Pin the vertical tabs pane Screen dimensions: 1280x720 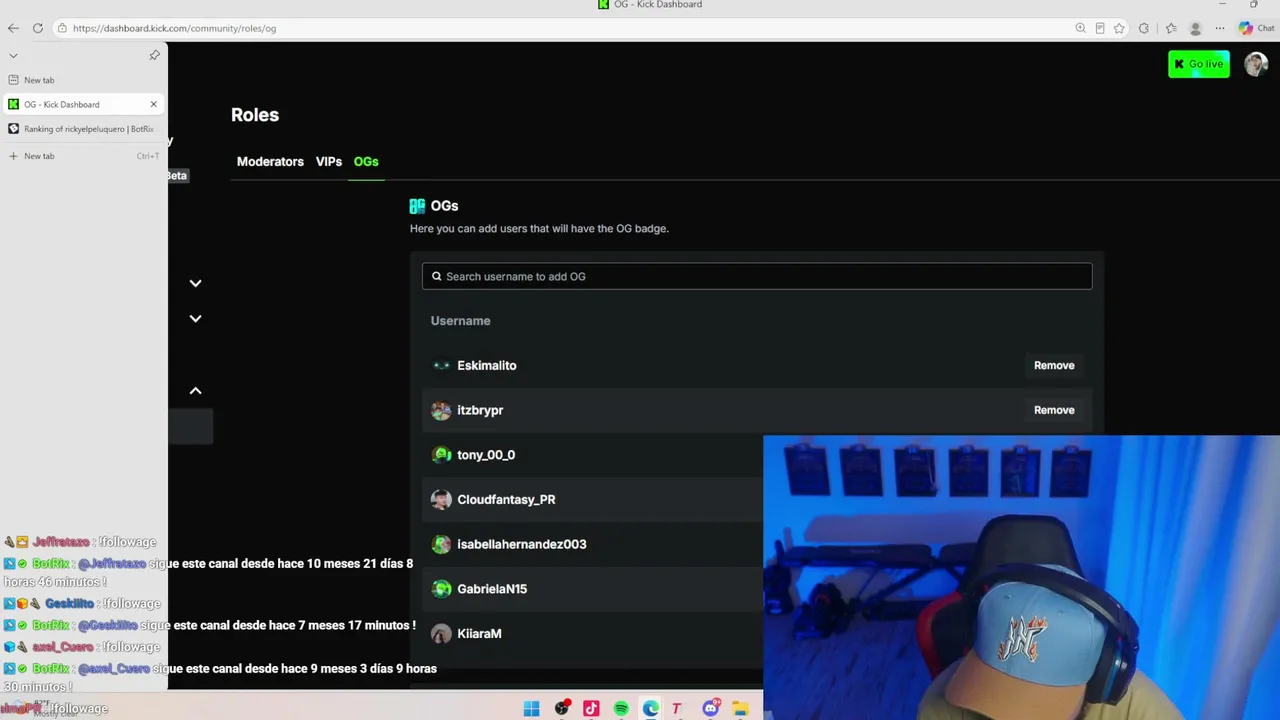tap(154, 55)
